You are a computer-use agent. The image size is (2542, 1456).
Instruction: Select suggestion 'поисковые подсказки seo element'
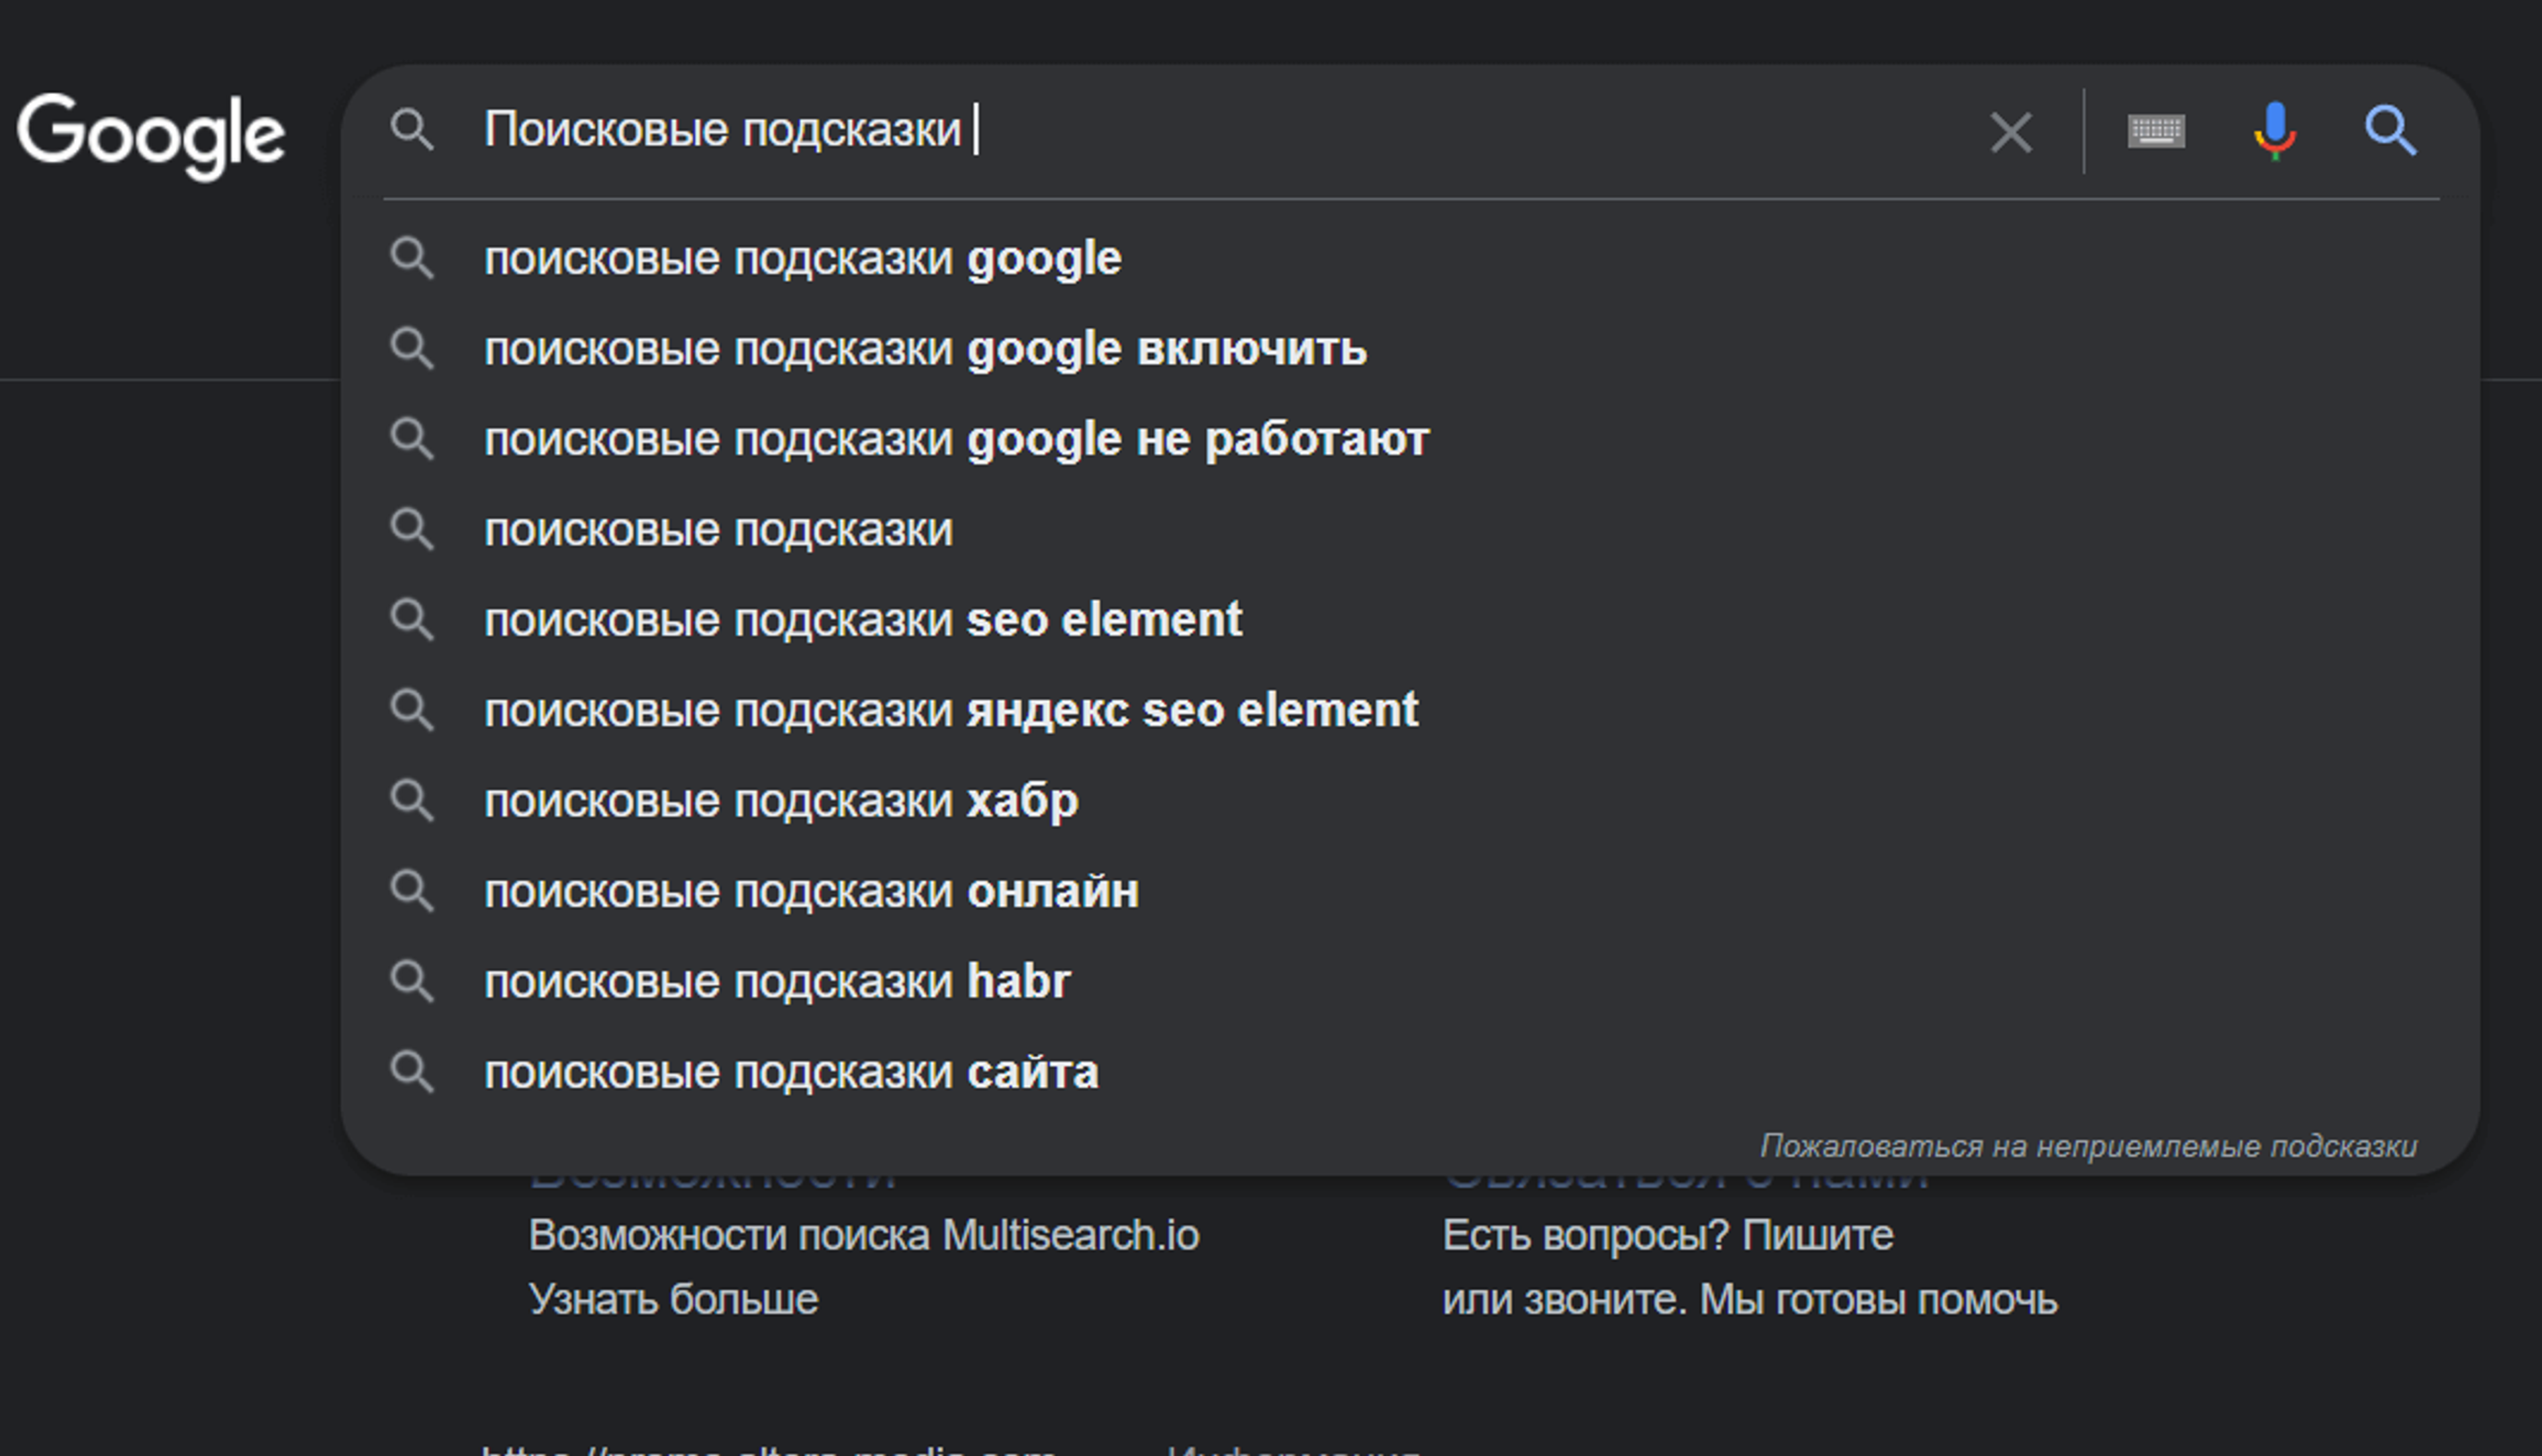(x=862, y=620)
